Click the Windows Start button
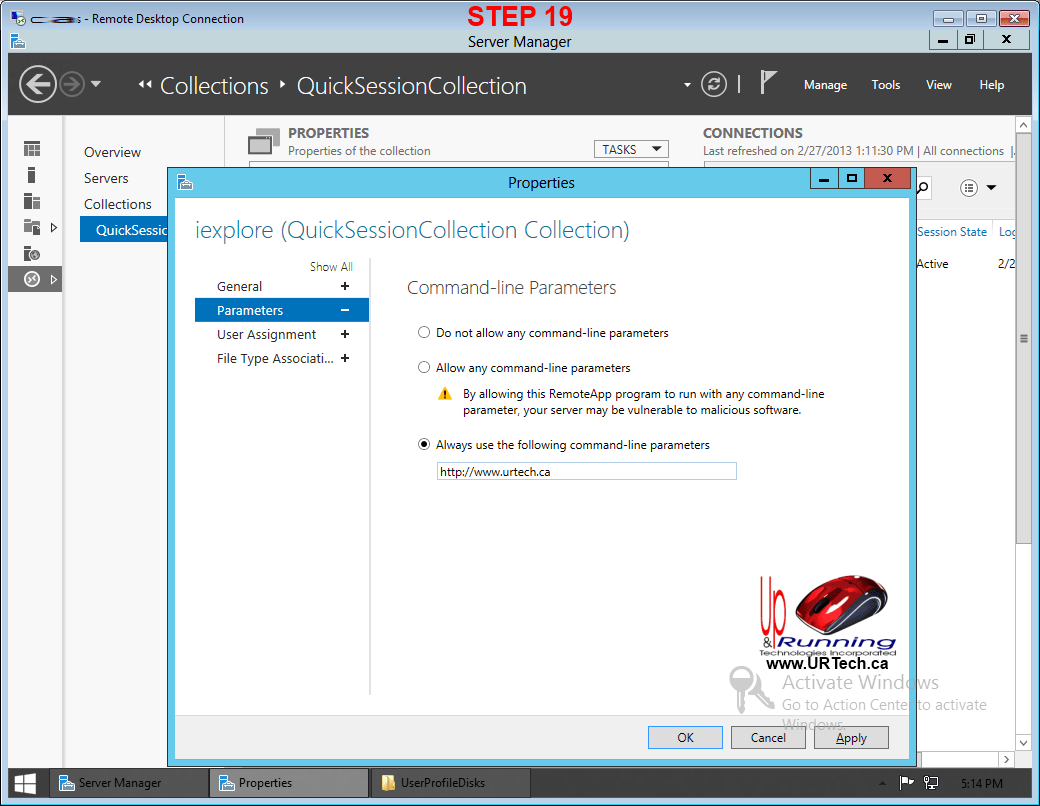1040x806 pixels. coord(26,783)
